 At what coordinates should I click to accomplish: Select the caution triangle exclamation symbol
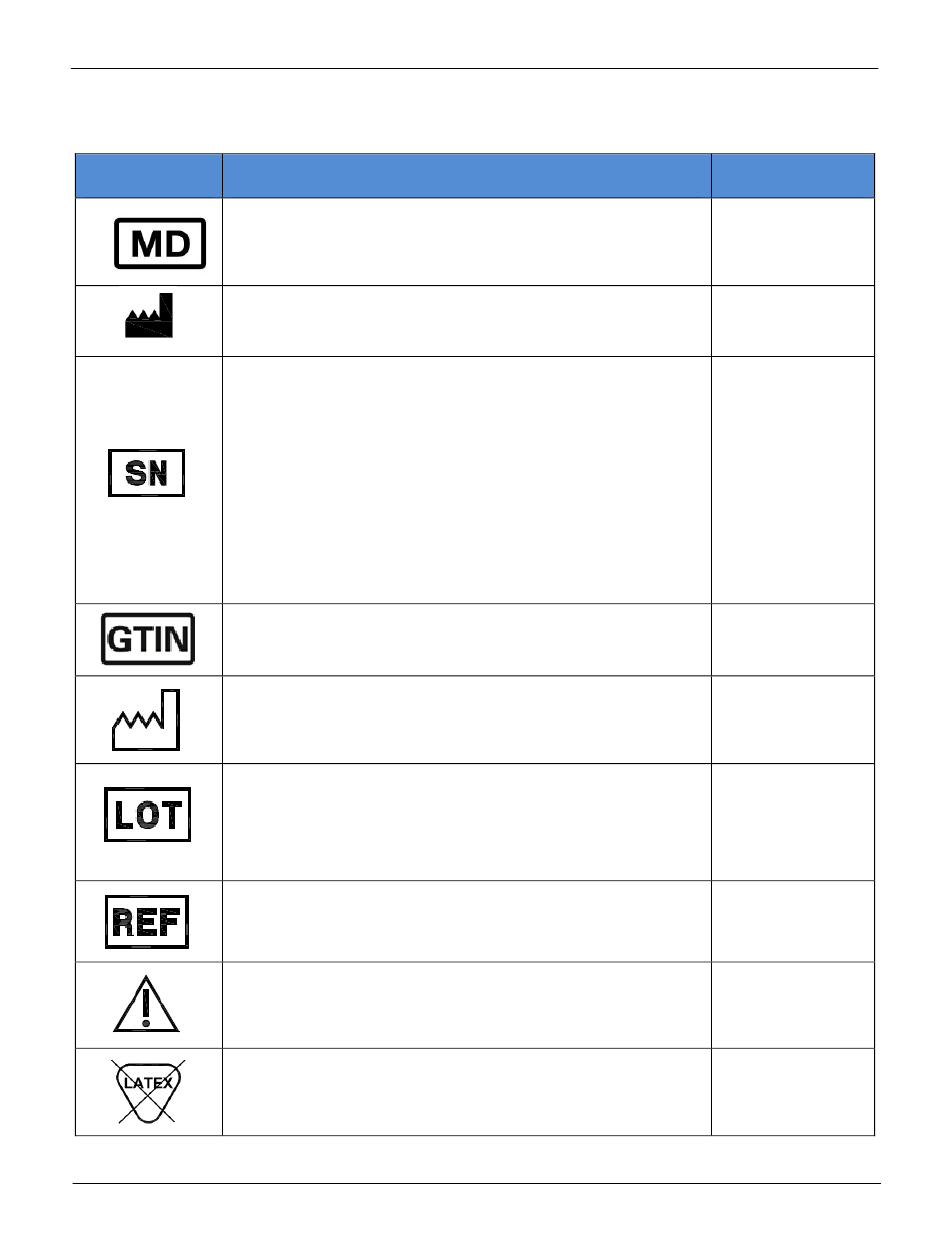(x=146, y=1003)
